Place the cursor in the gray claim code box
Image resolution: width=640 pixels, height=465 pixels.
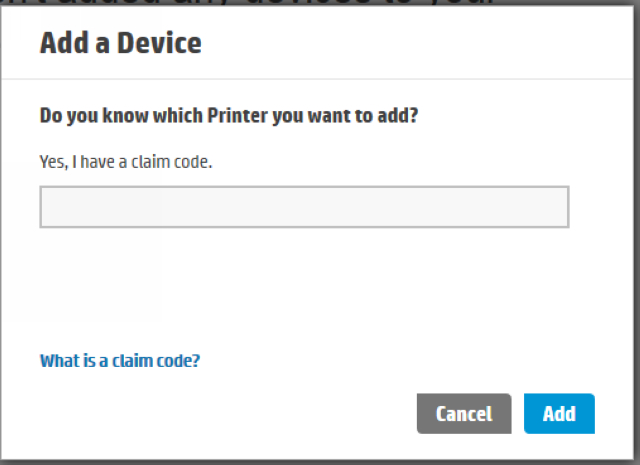click(304, 207)
